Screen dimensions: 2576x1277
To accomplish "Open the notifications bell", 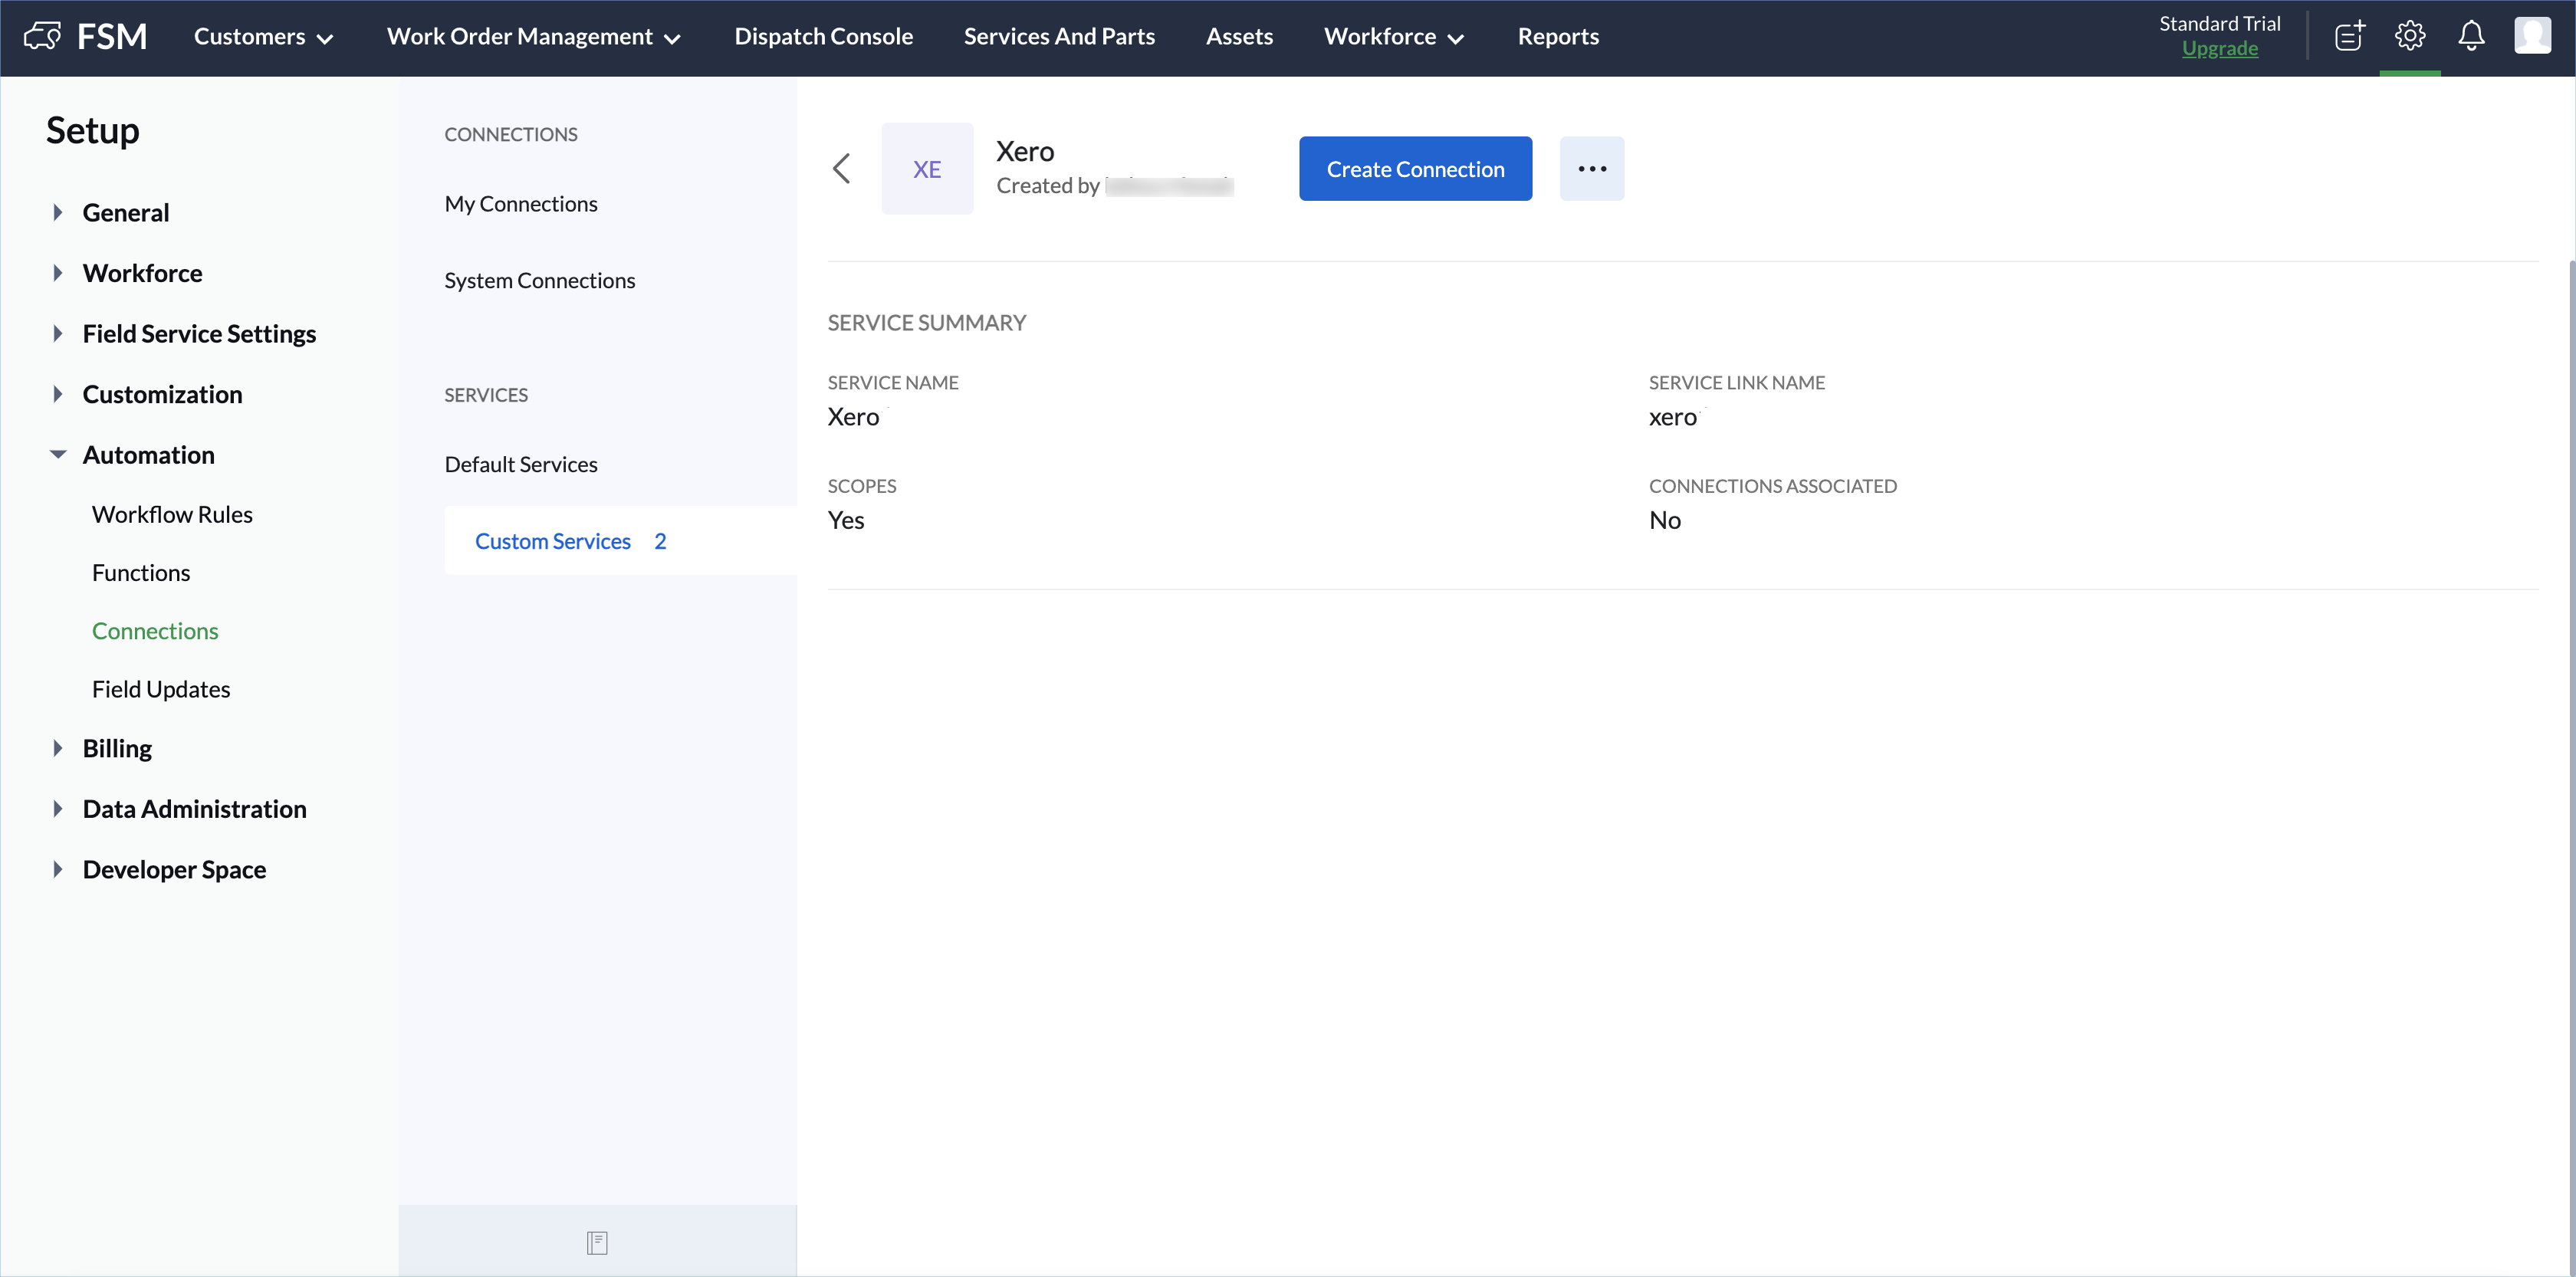I will (x=2471, y=36).
